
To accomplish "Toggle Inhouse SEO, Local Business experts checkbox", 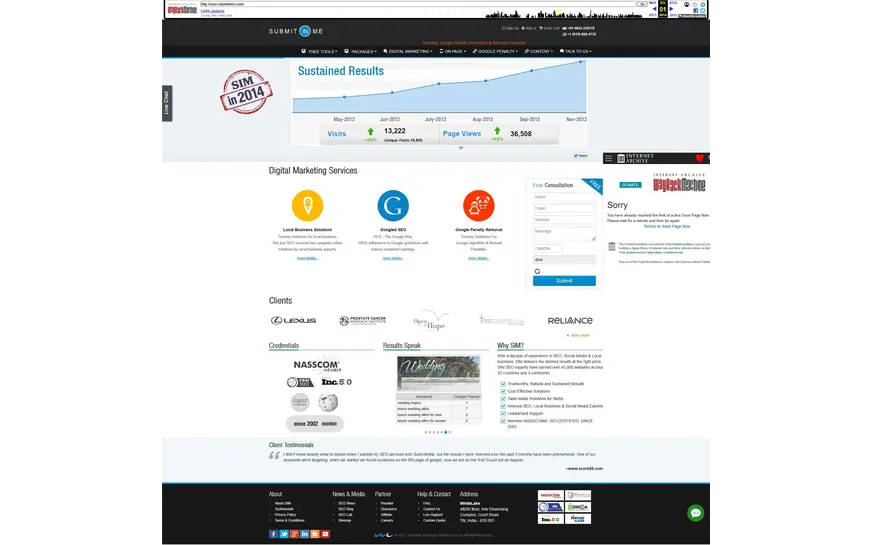I will tap(503, 406).
